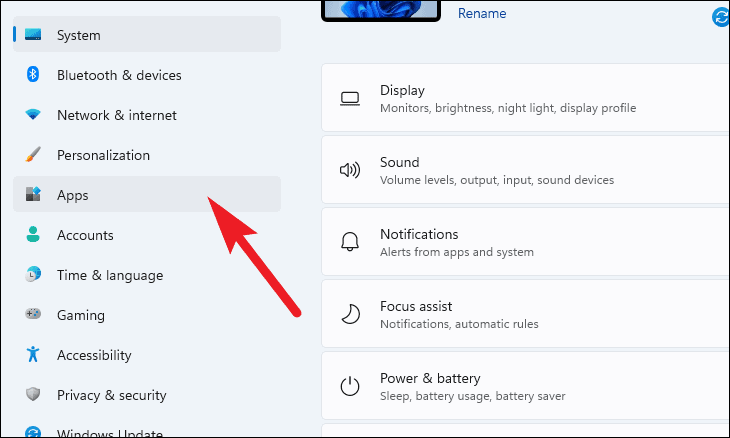Screen dimensions: 730x438
Task: Click the Wi-Fi network icon in sidebar
Action: tap(33, 115)
